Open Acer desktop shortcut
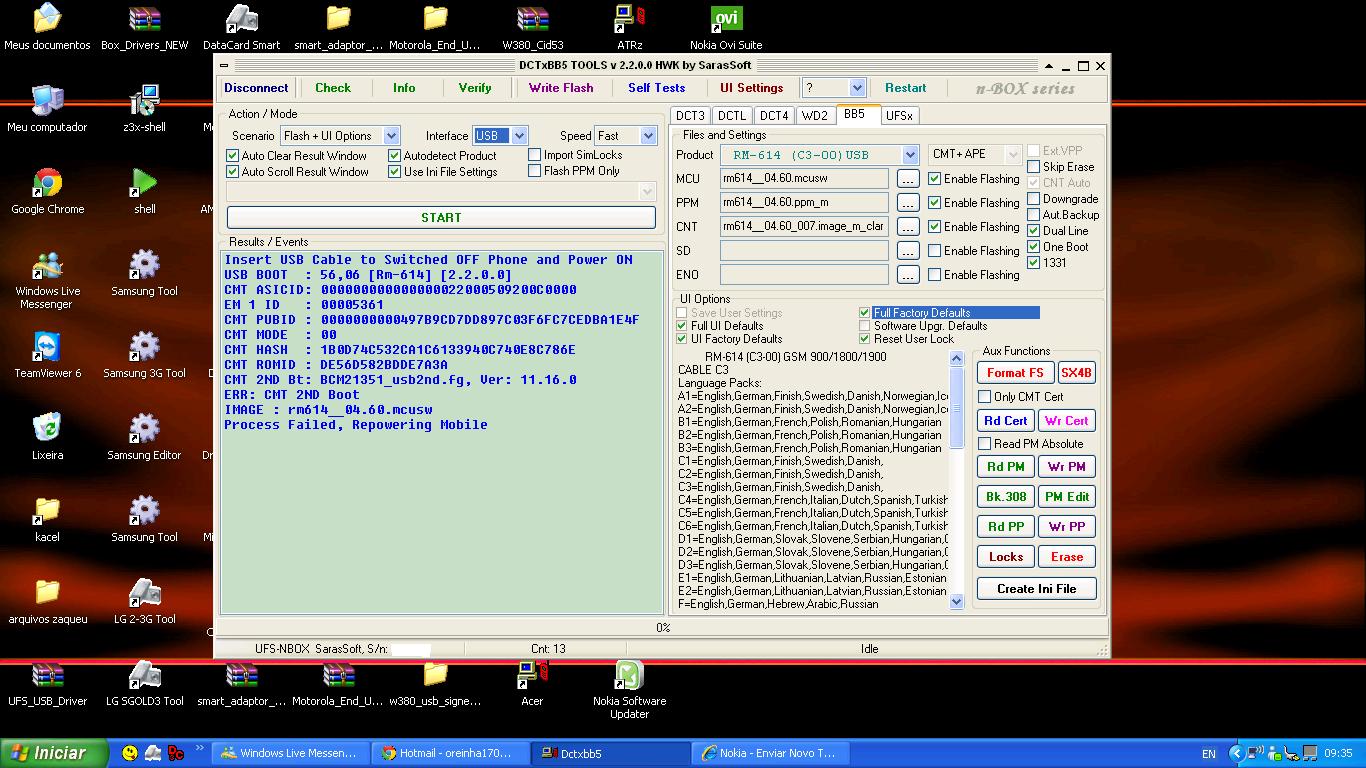 (532, 683)
